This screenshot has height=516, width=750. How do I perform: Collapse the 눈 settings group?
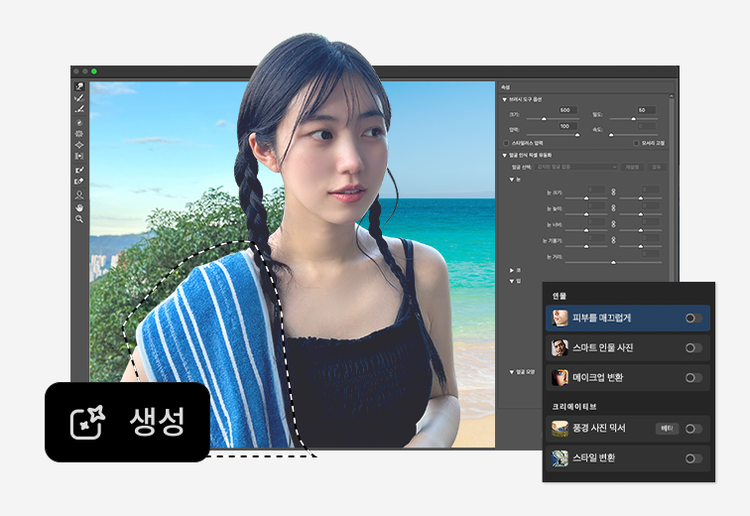click(512, 179)
